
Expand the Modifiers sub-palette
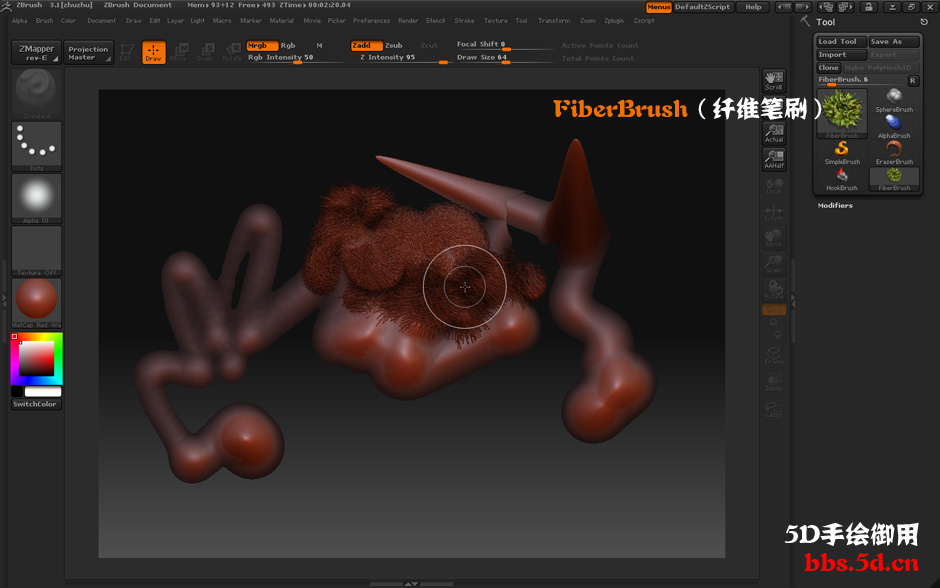(x=835, y=205)
